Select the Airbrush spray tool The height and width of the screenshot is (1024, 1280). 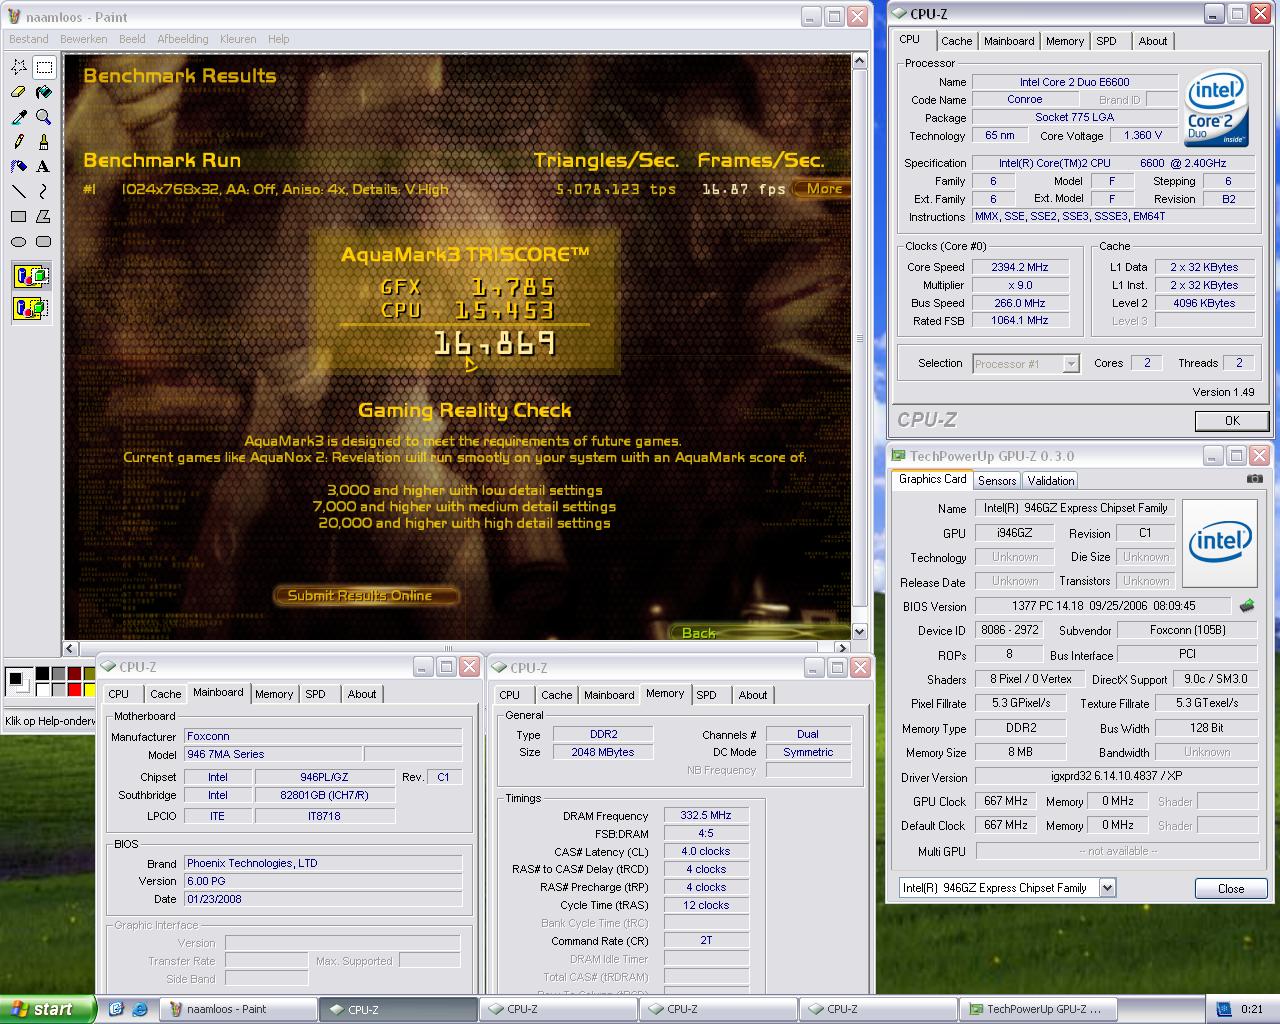pyautogui.click(x=19, y=167)
